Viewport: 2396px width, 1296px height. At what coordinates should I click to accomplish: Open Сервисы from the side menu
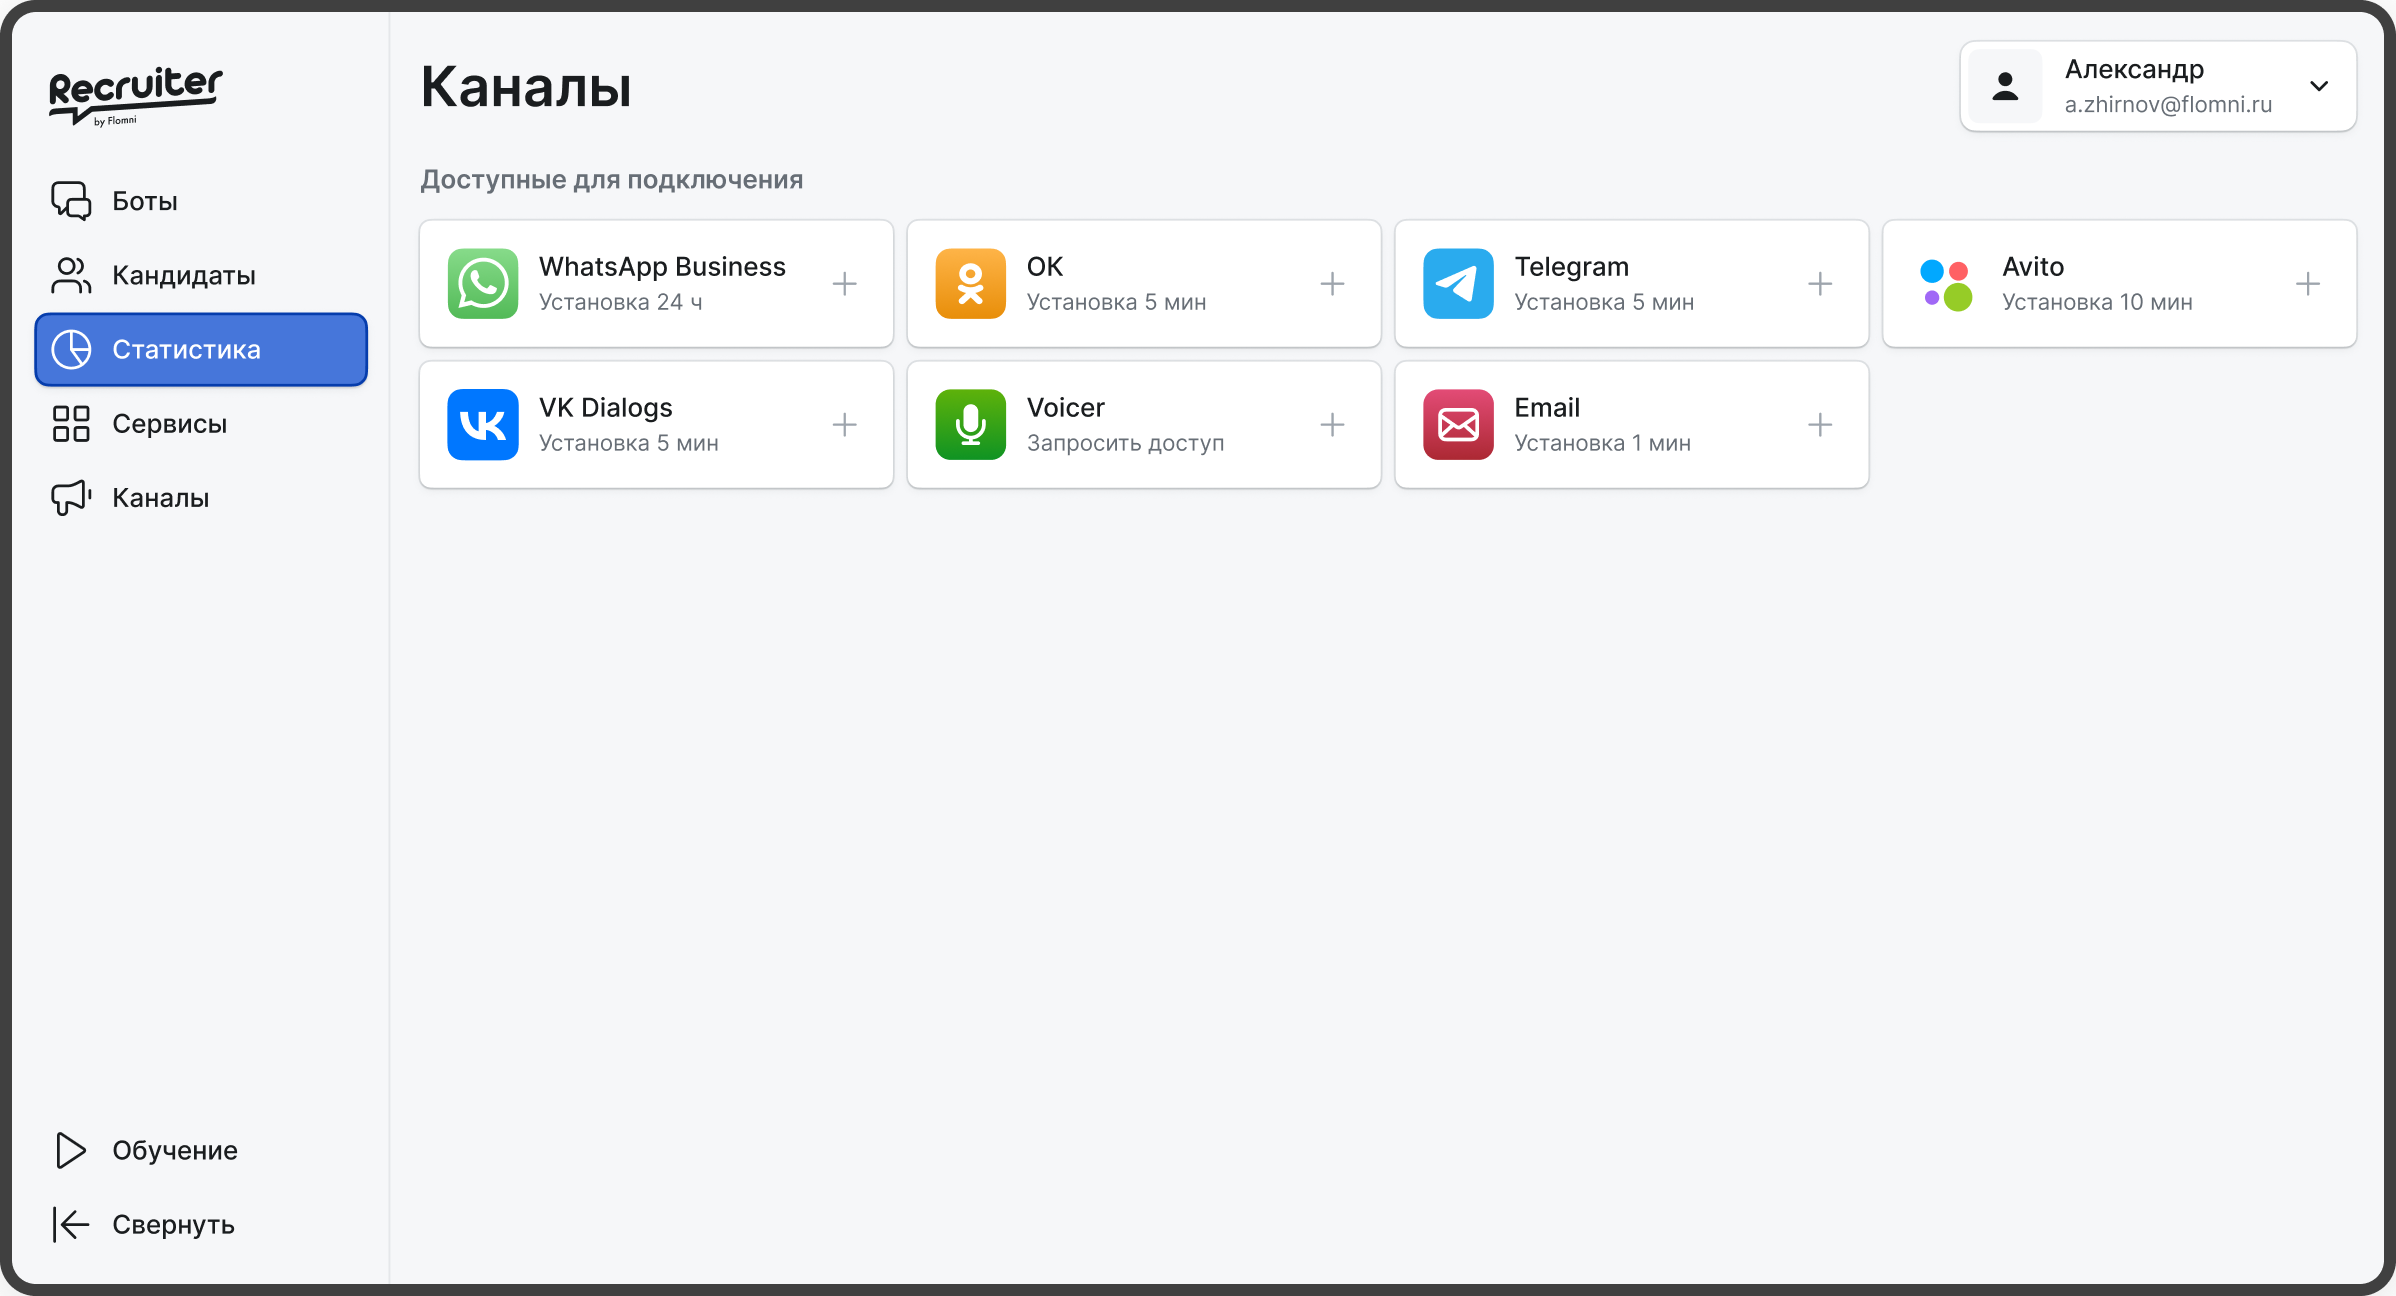169,424
